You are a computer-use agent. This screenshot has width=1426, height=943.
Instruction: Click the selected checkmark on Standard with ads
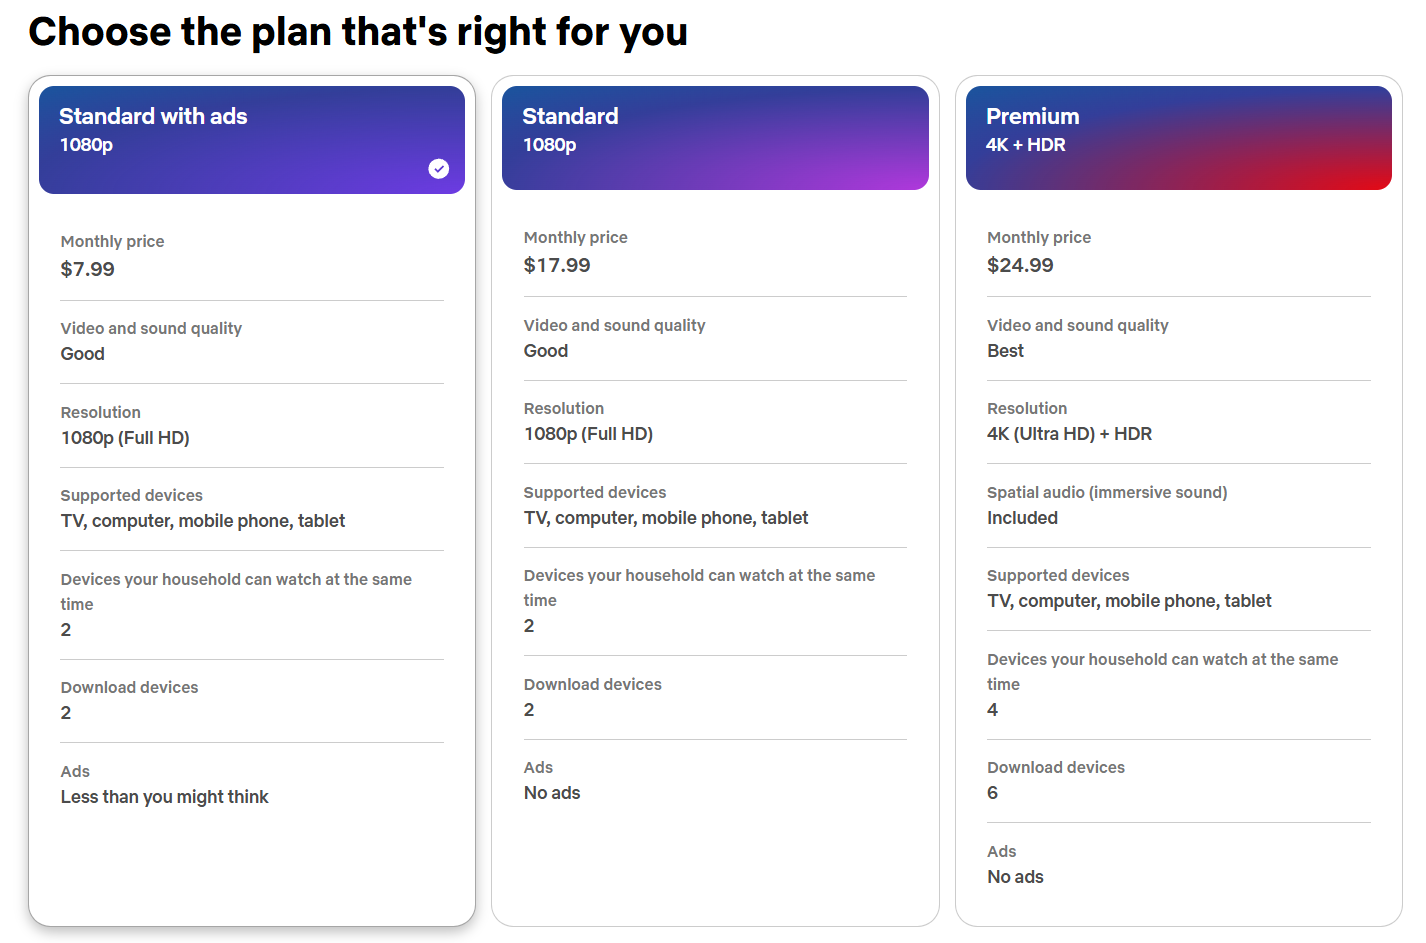tap(439, 169)
